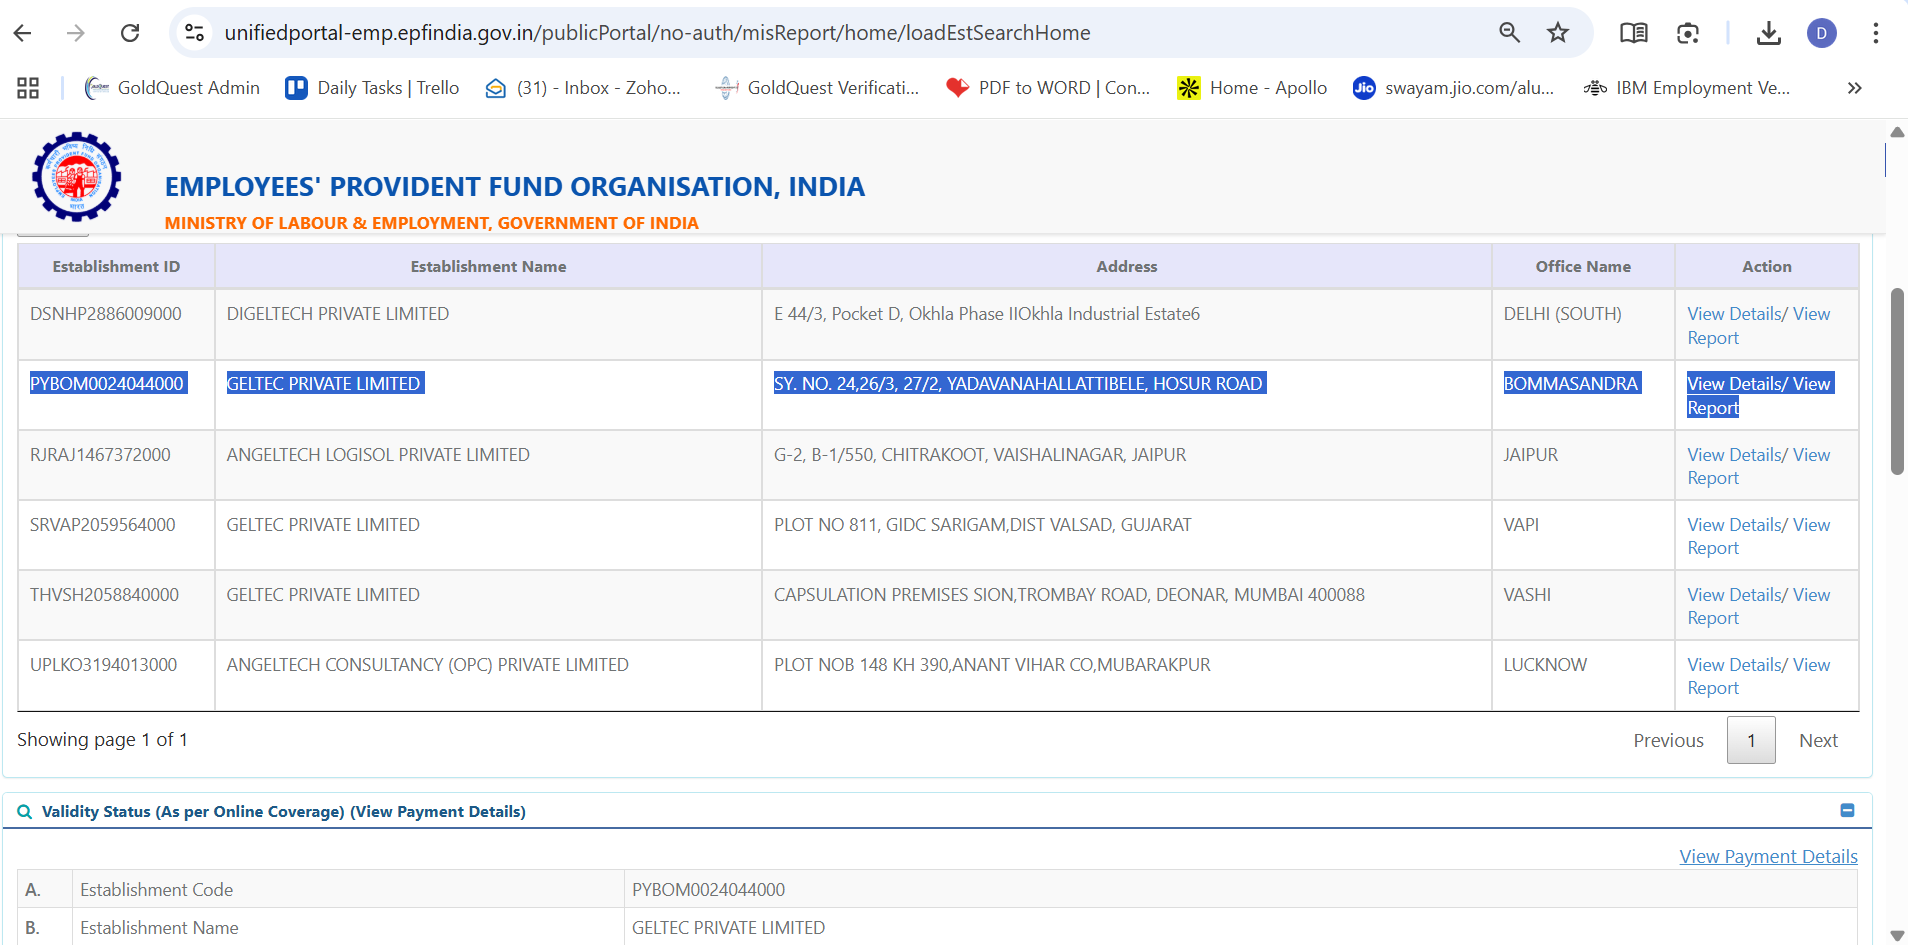
Task: Select page 1 in pagination
Action: pyautogui.click(x=1750, y=741)
